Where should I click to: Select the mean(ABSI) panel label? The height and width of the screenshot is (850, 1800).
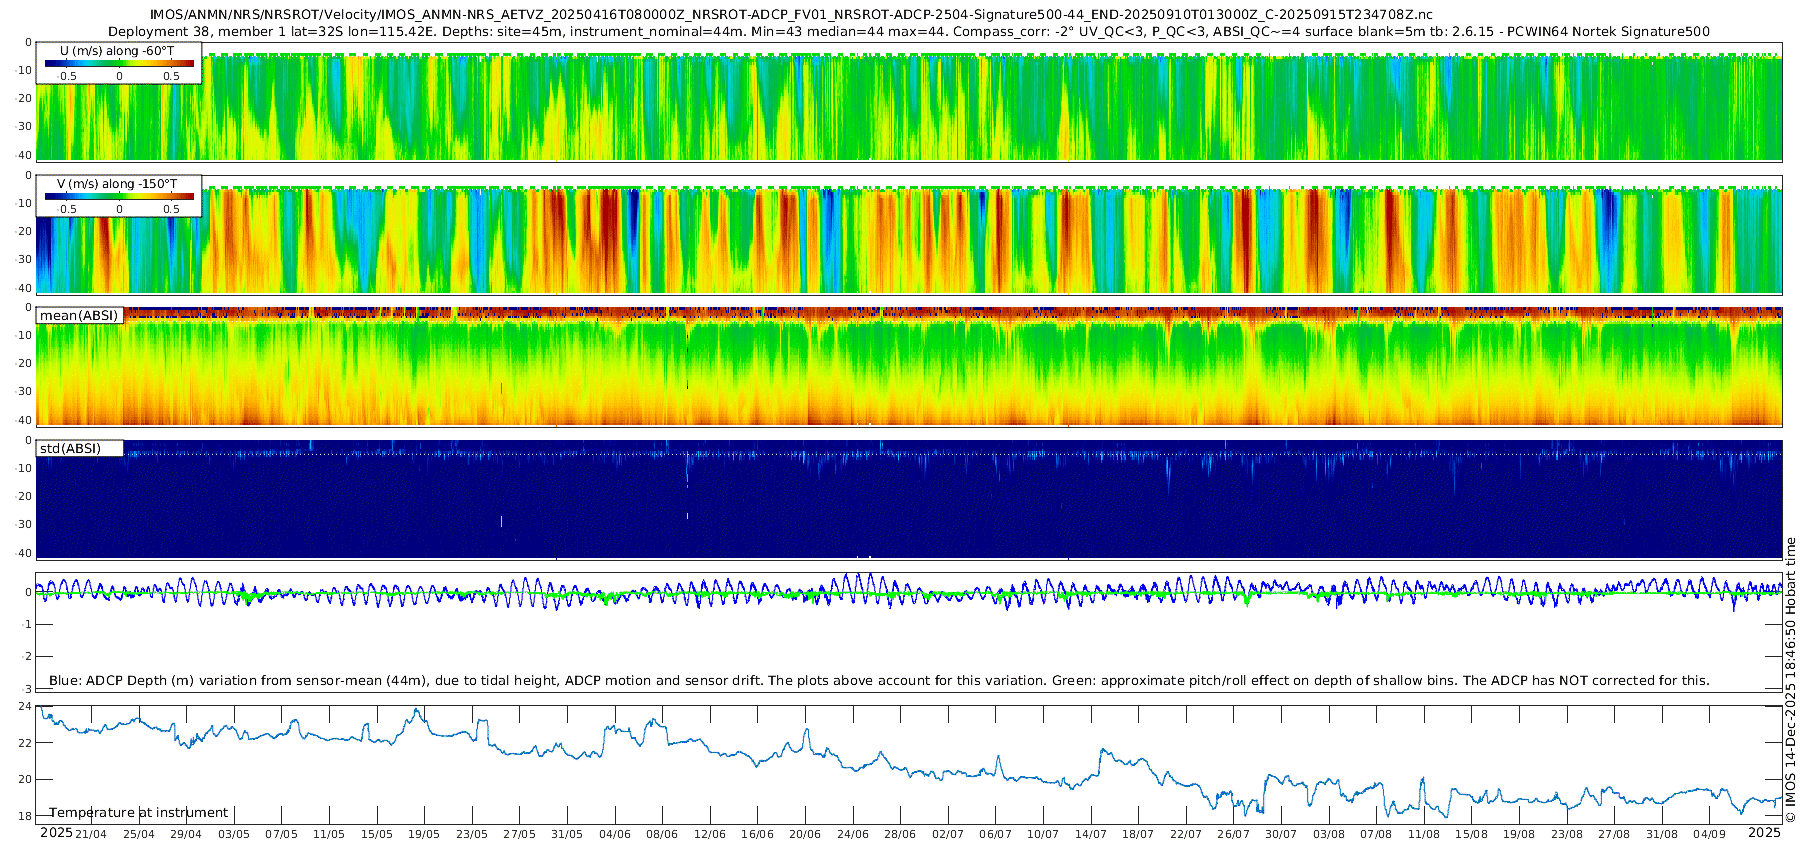(79, 316)
